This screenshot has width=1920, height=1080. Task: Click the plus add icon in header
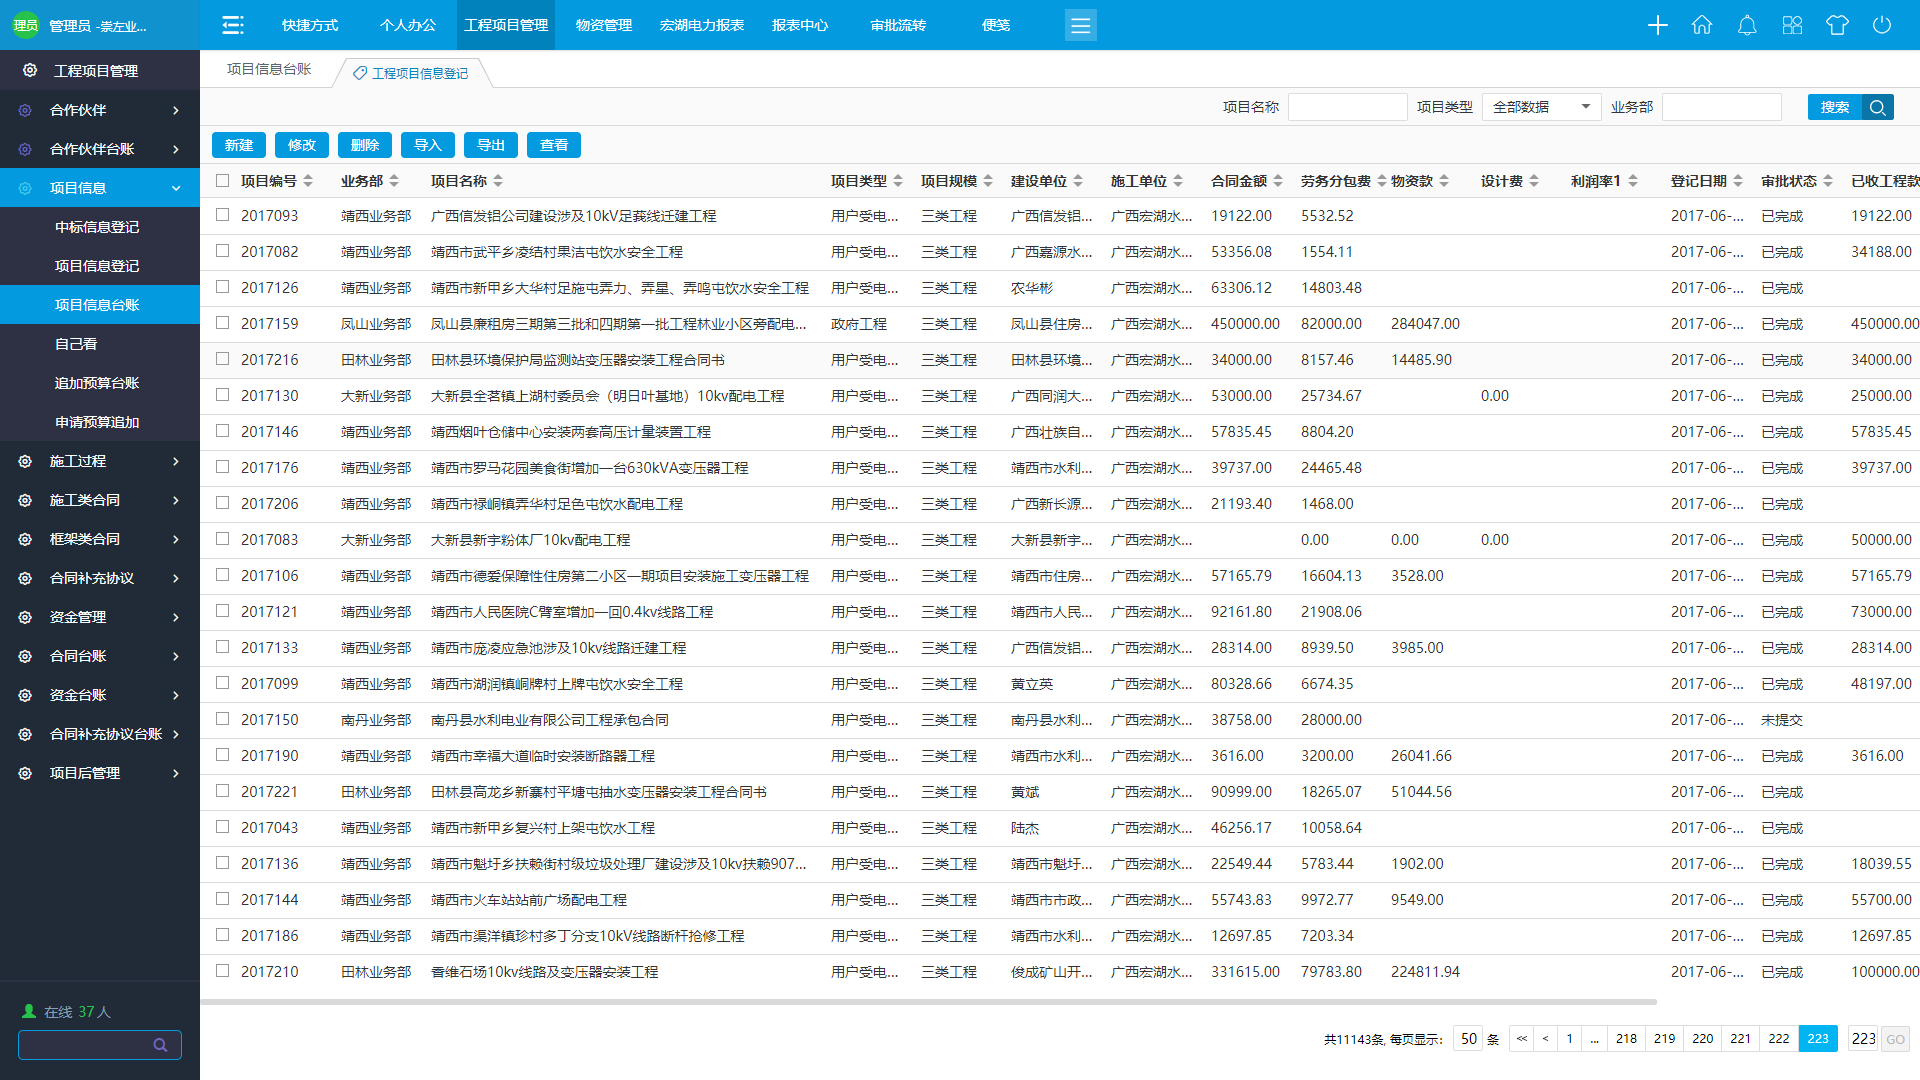pyautogui.click(x=1657, y=25)
